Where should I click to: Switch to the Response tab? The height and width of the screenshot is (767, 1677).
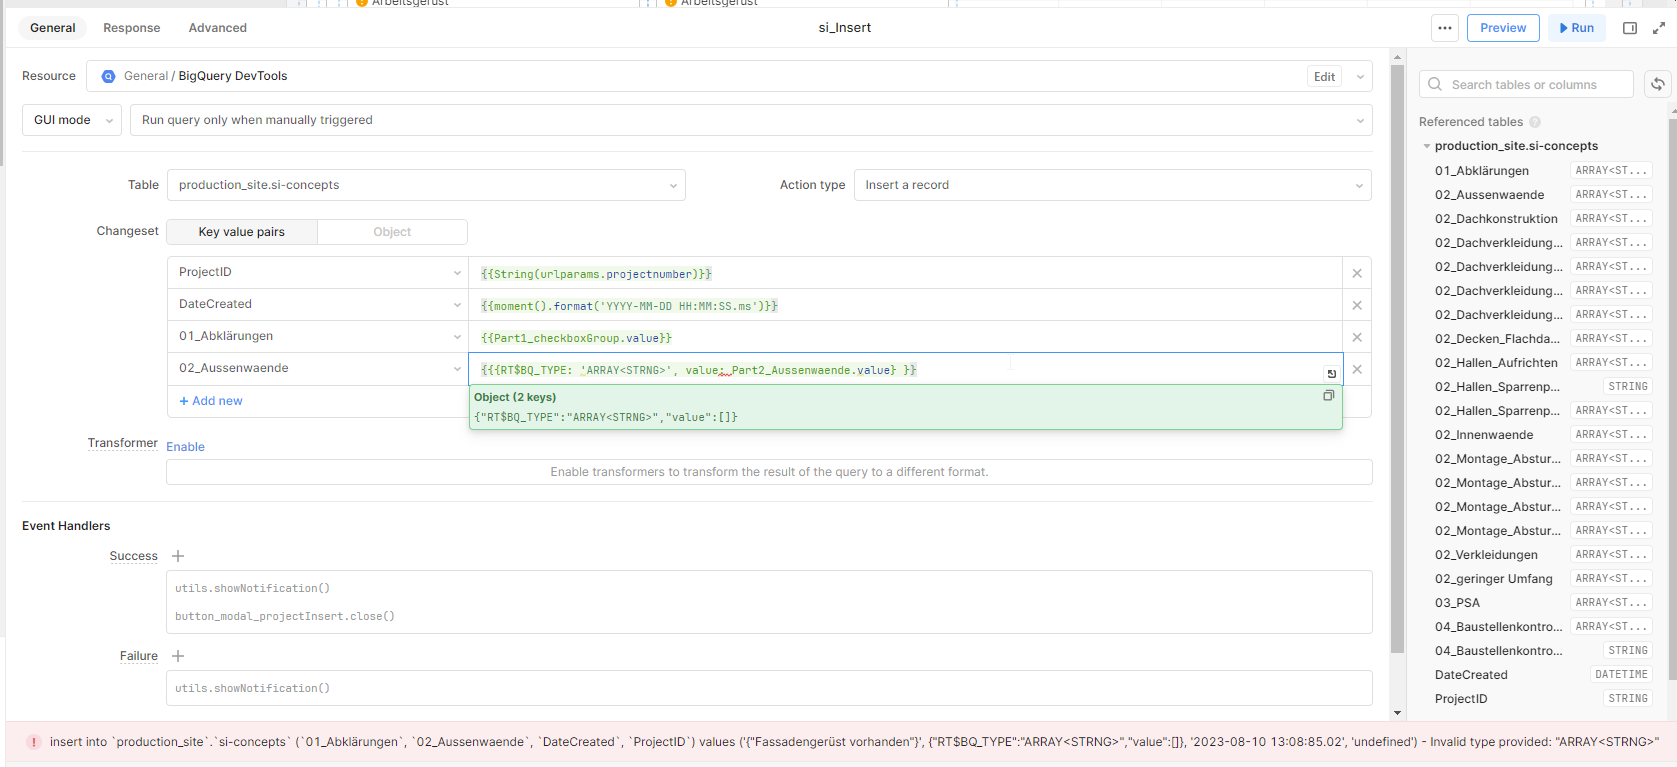(x=131, y=28)
